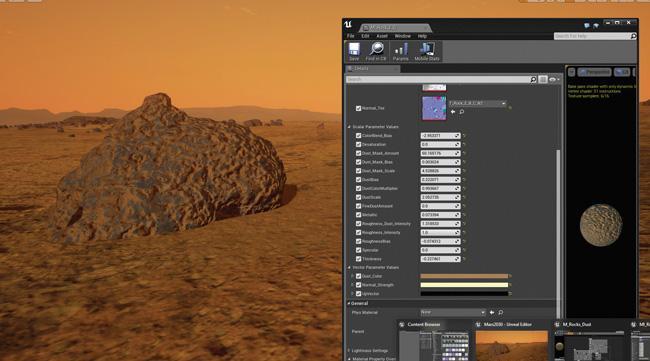Open the Normal_Tex texture dropdown
Image resolution: width=650 pixels, height=361 pixels.
point(477,103)
